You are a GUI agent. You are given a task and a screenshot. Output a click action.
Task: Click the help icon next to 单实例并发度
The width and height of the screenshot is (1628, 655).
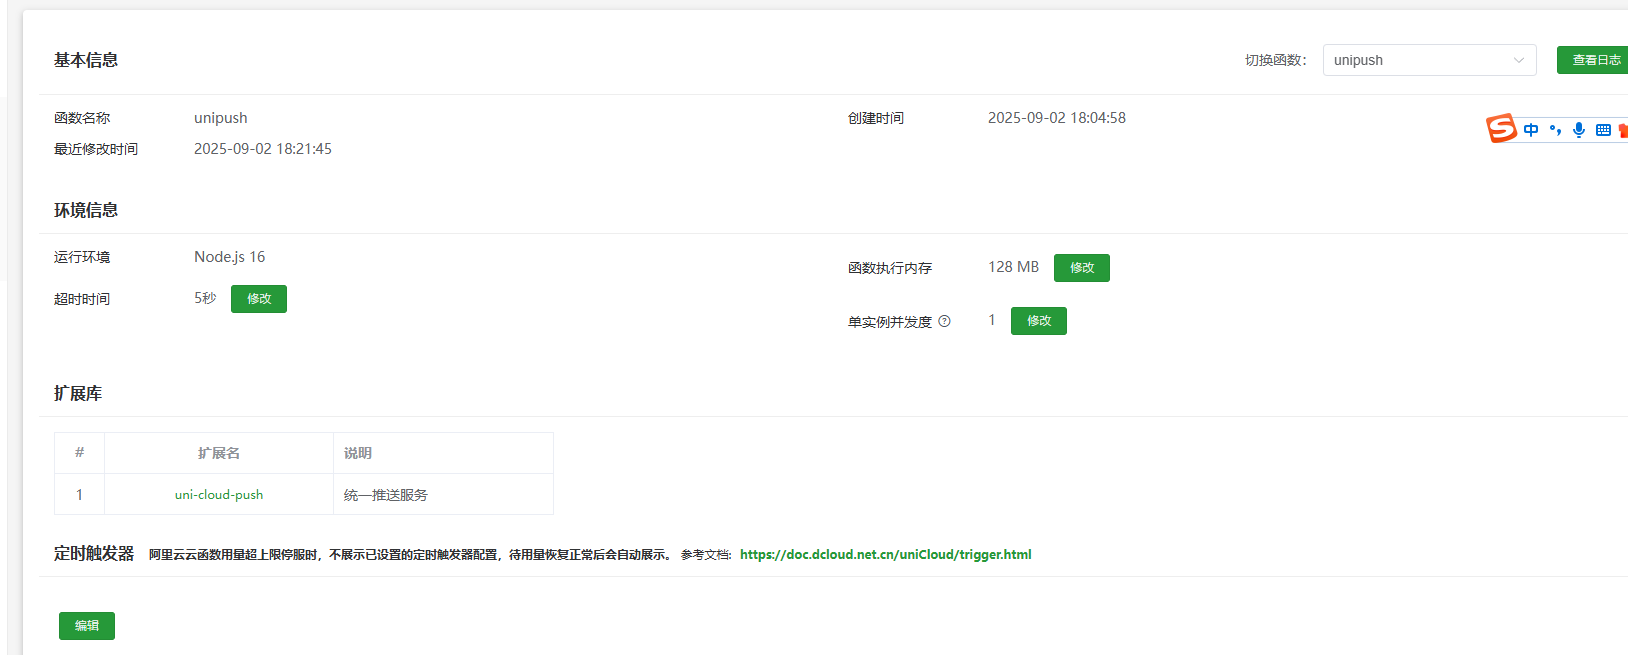tap(944, 321)
